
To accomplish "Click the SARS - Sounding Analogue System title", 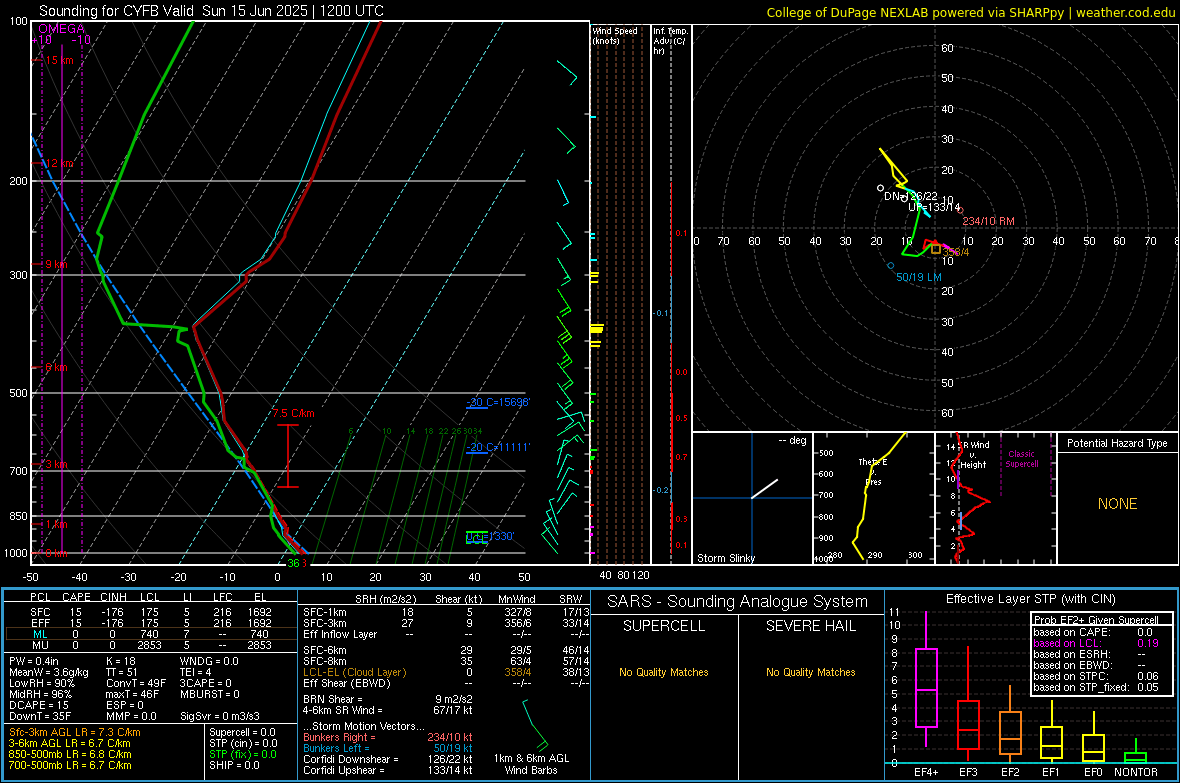I will point(738,602).
